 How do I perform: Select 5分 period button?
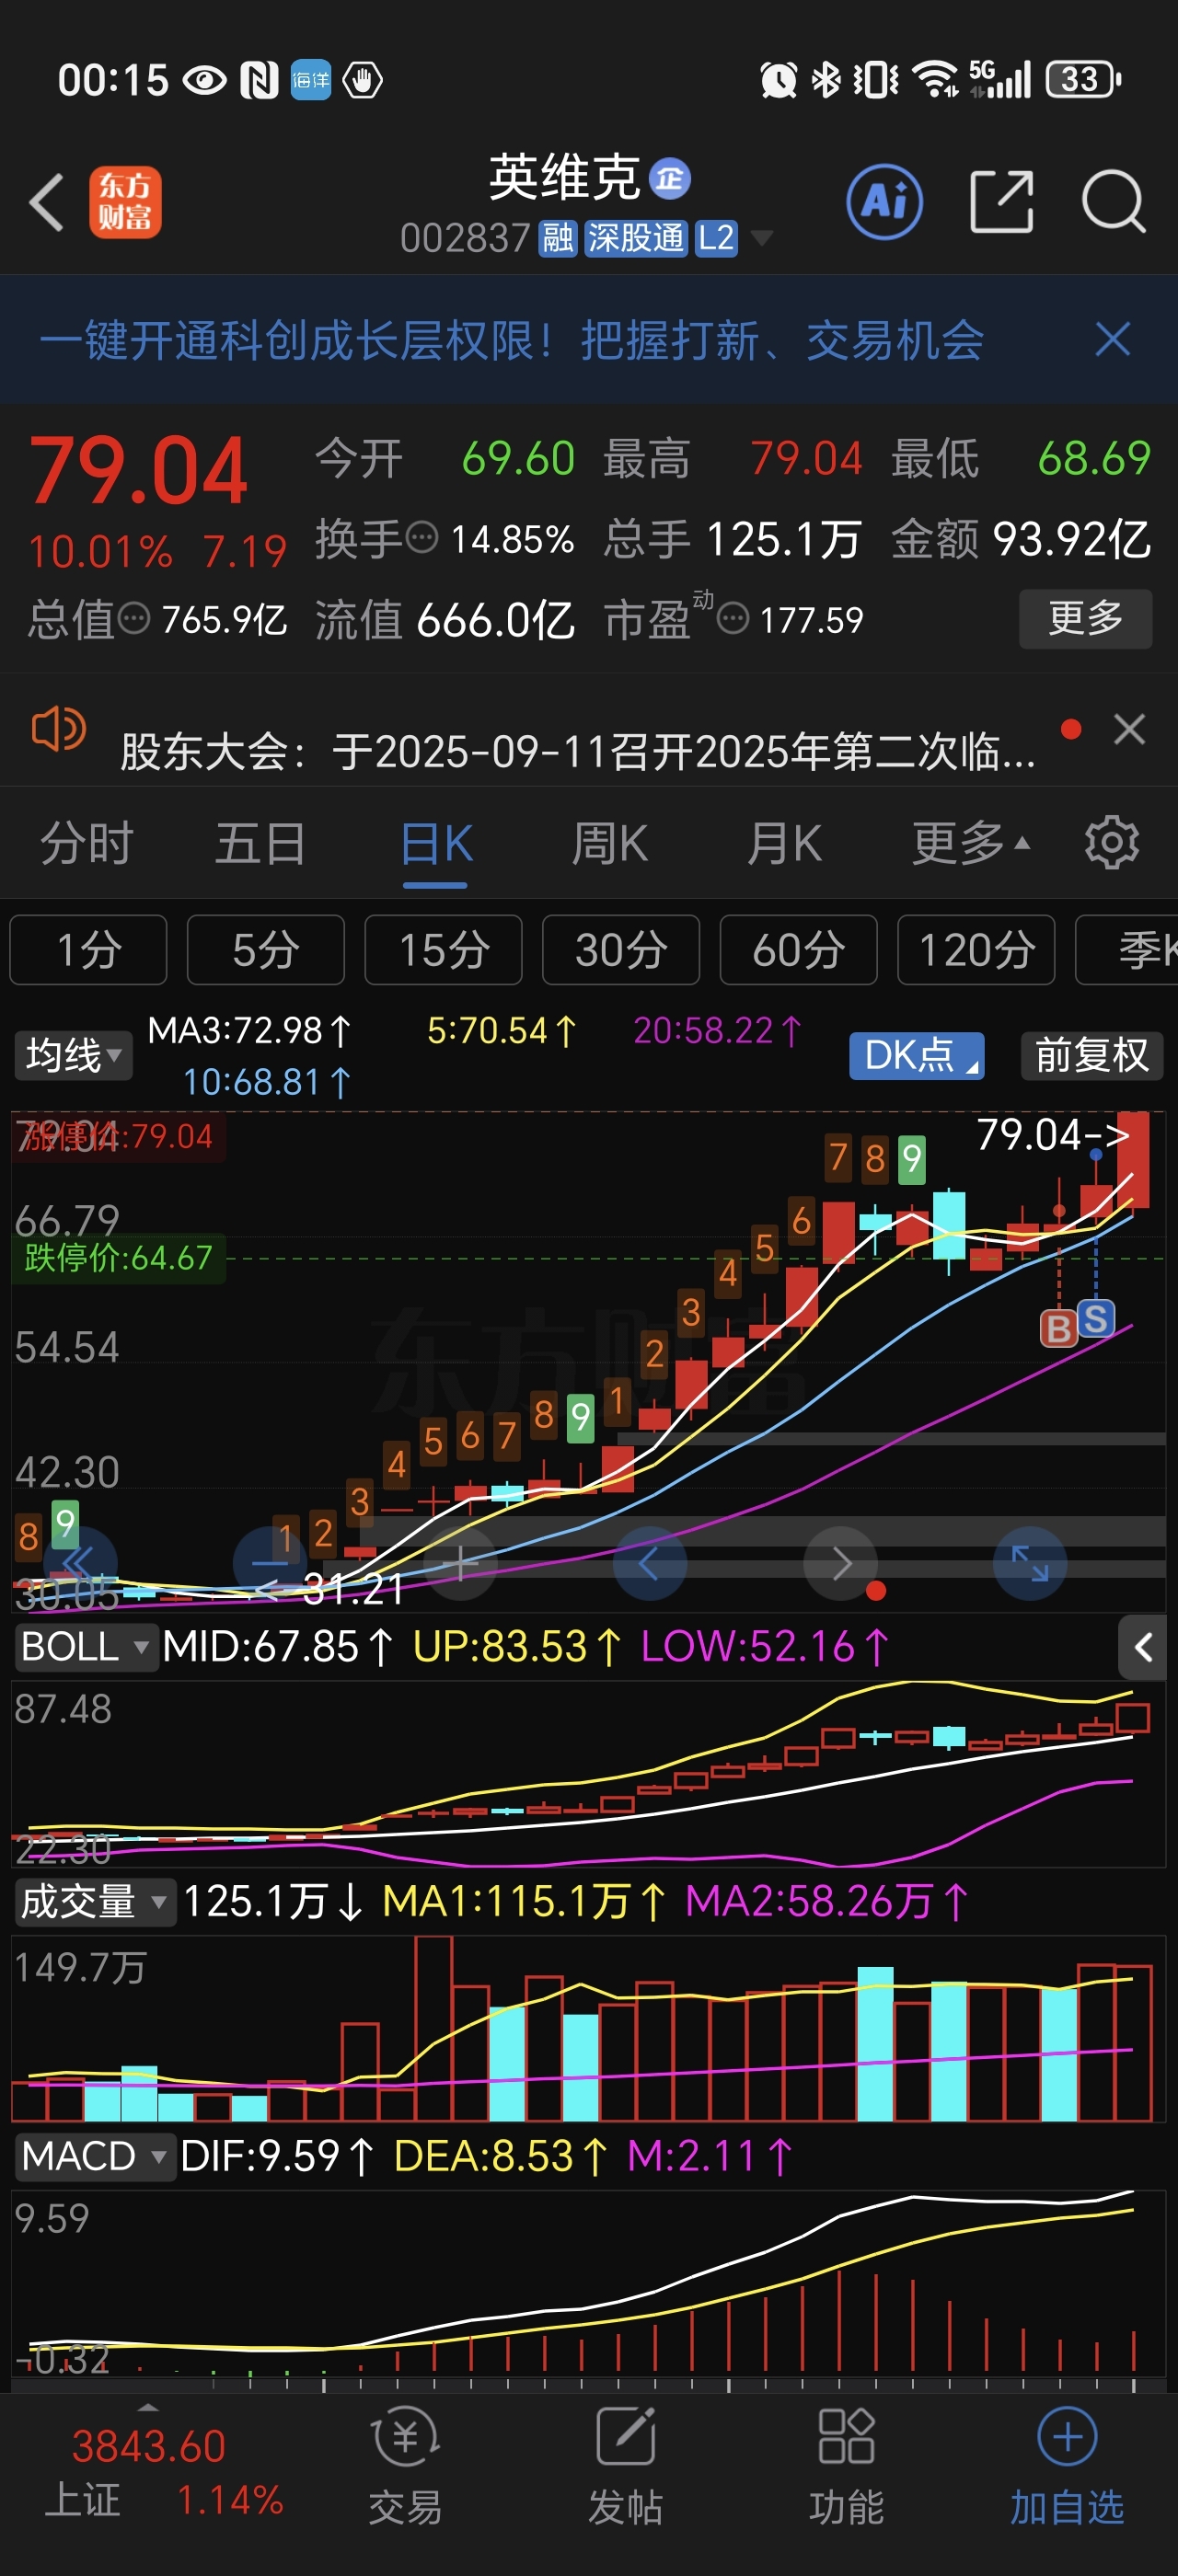click(x=266, y=950)
